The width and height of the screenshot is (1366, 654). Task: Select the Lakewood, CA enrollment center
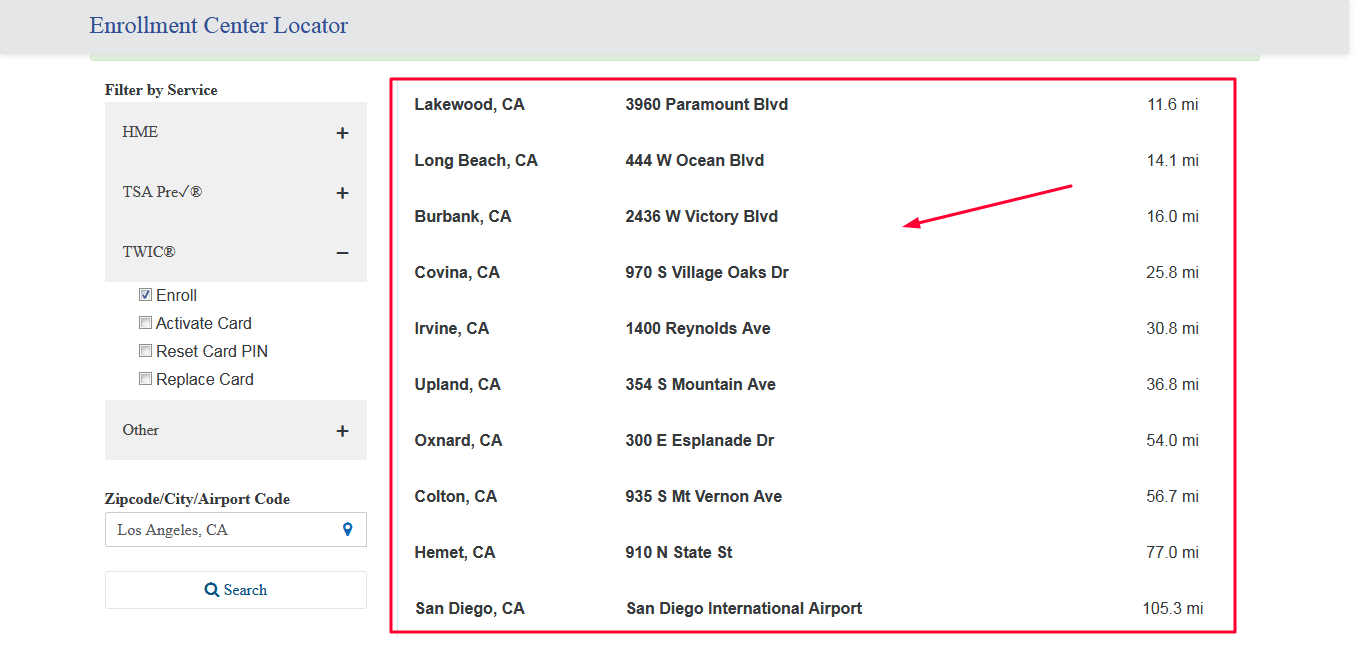point(812,104)
